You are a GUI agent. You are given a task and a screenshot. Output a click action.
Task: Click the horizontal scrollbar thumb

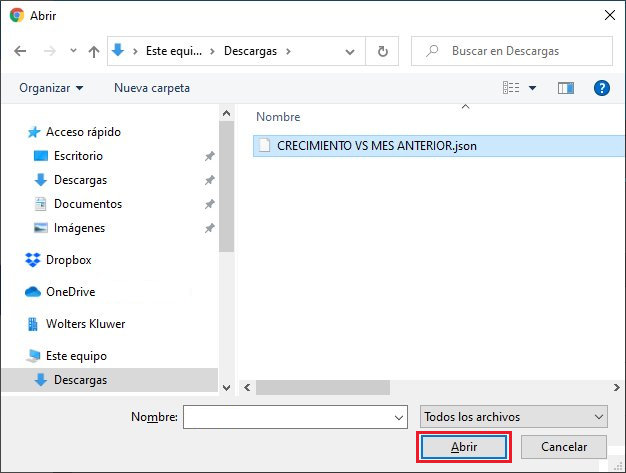pos(323,388)
